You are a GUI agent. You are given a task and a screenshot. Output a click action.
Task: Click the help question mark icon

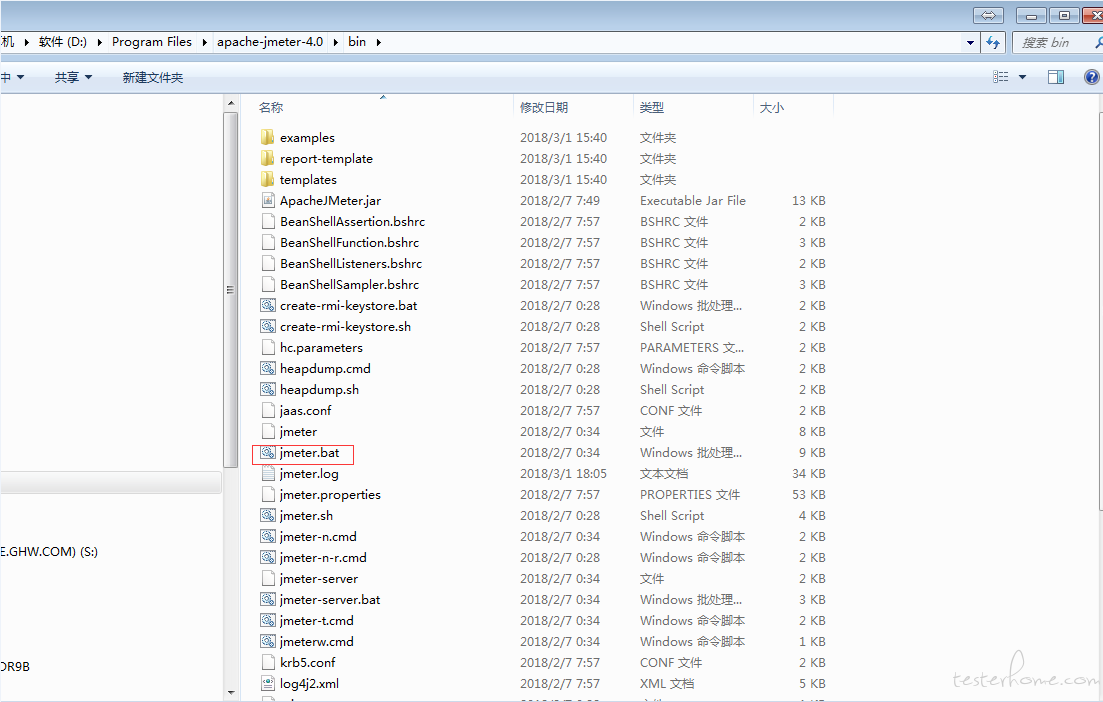pos(1091,77)
